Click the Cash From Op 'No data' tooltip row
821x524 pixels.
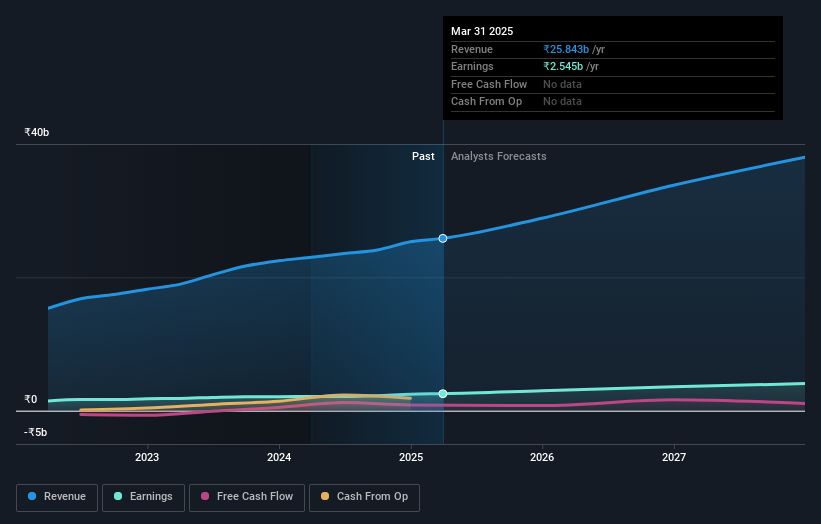[x=613, y=102]
